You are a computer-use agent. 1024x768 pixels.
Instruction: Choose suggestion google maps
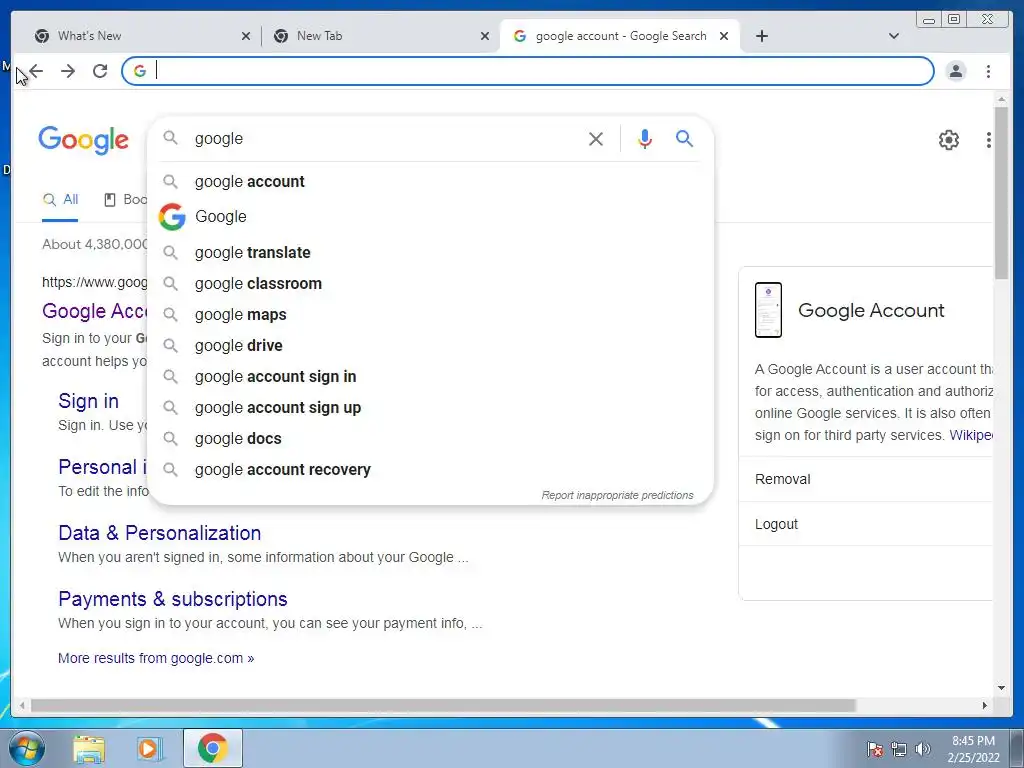click(431, 314)
